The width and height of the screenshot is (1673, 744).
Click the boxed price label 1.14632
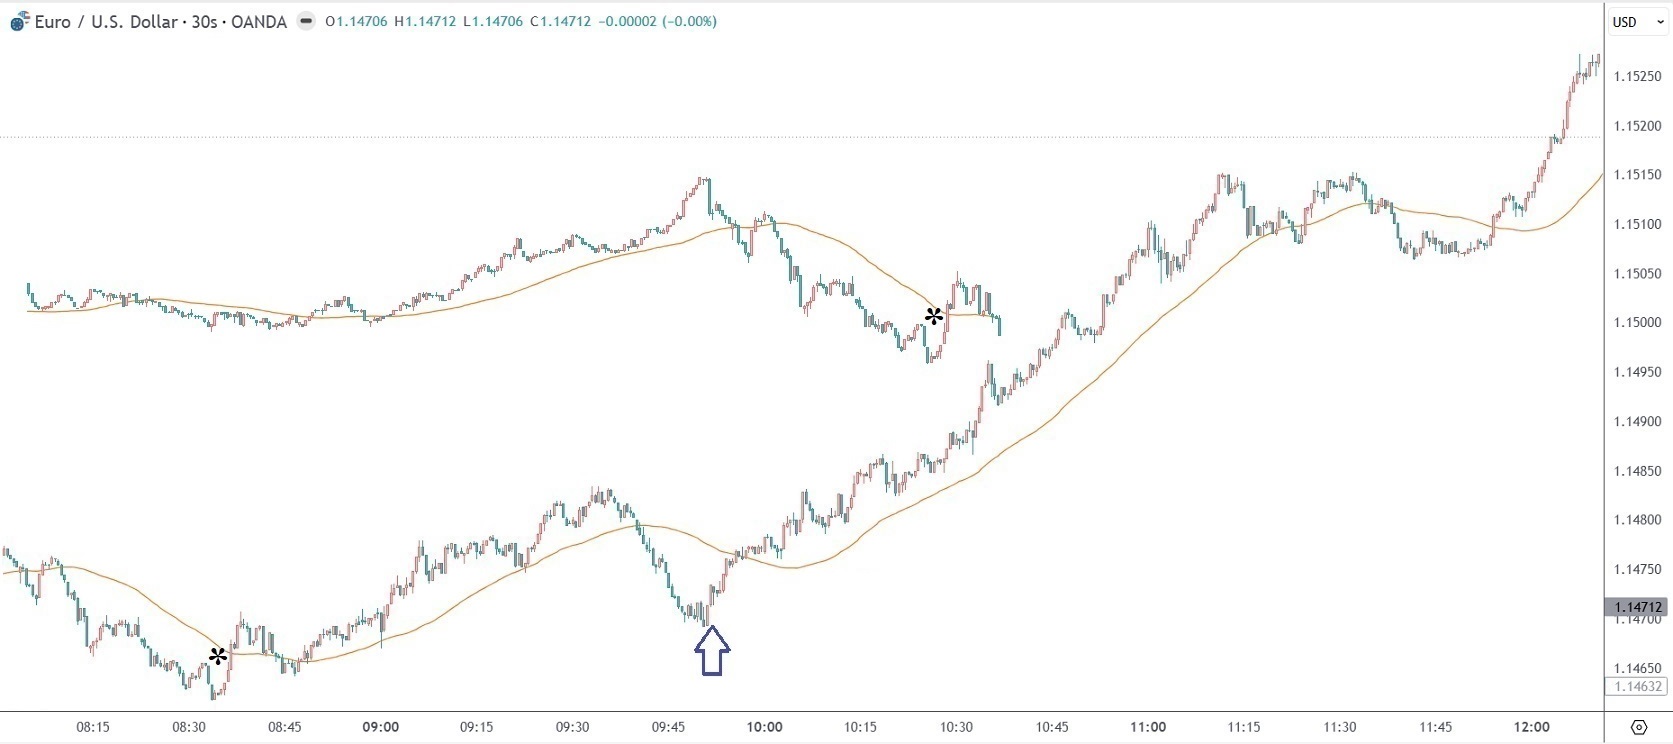click(1637, 686)
